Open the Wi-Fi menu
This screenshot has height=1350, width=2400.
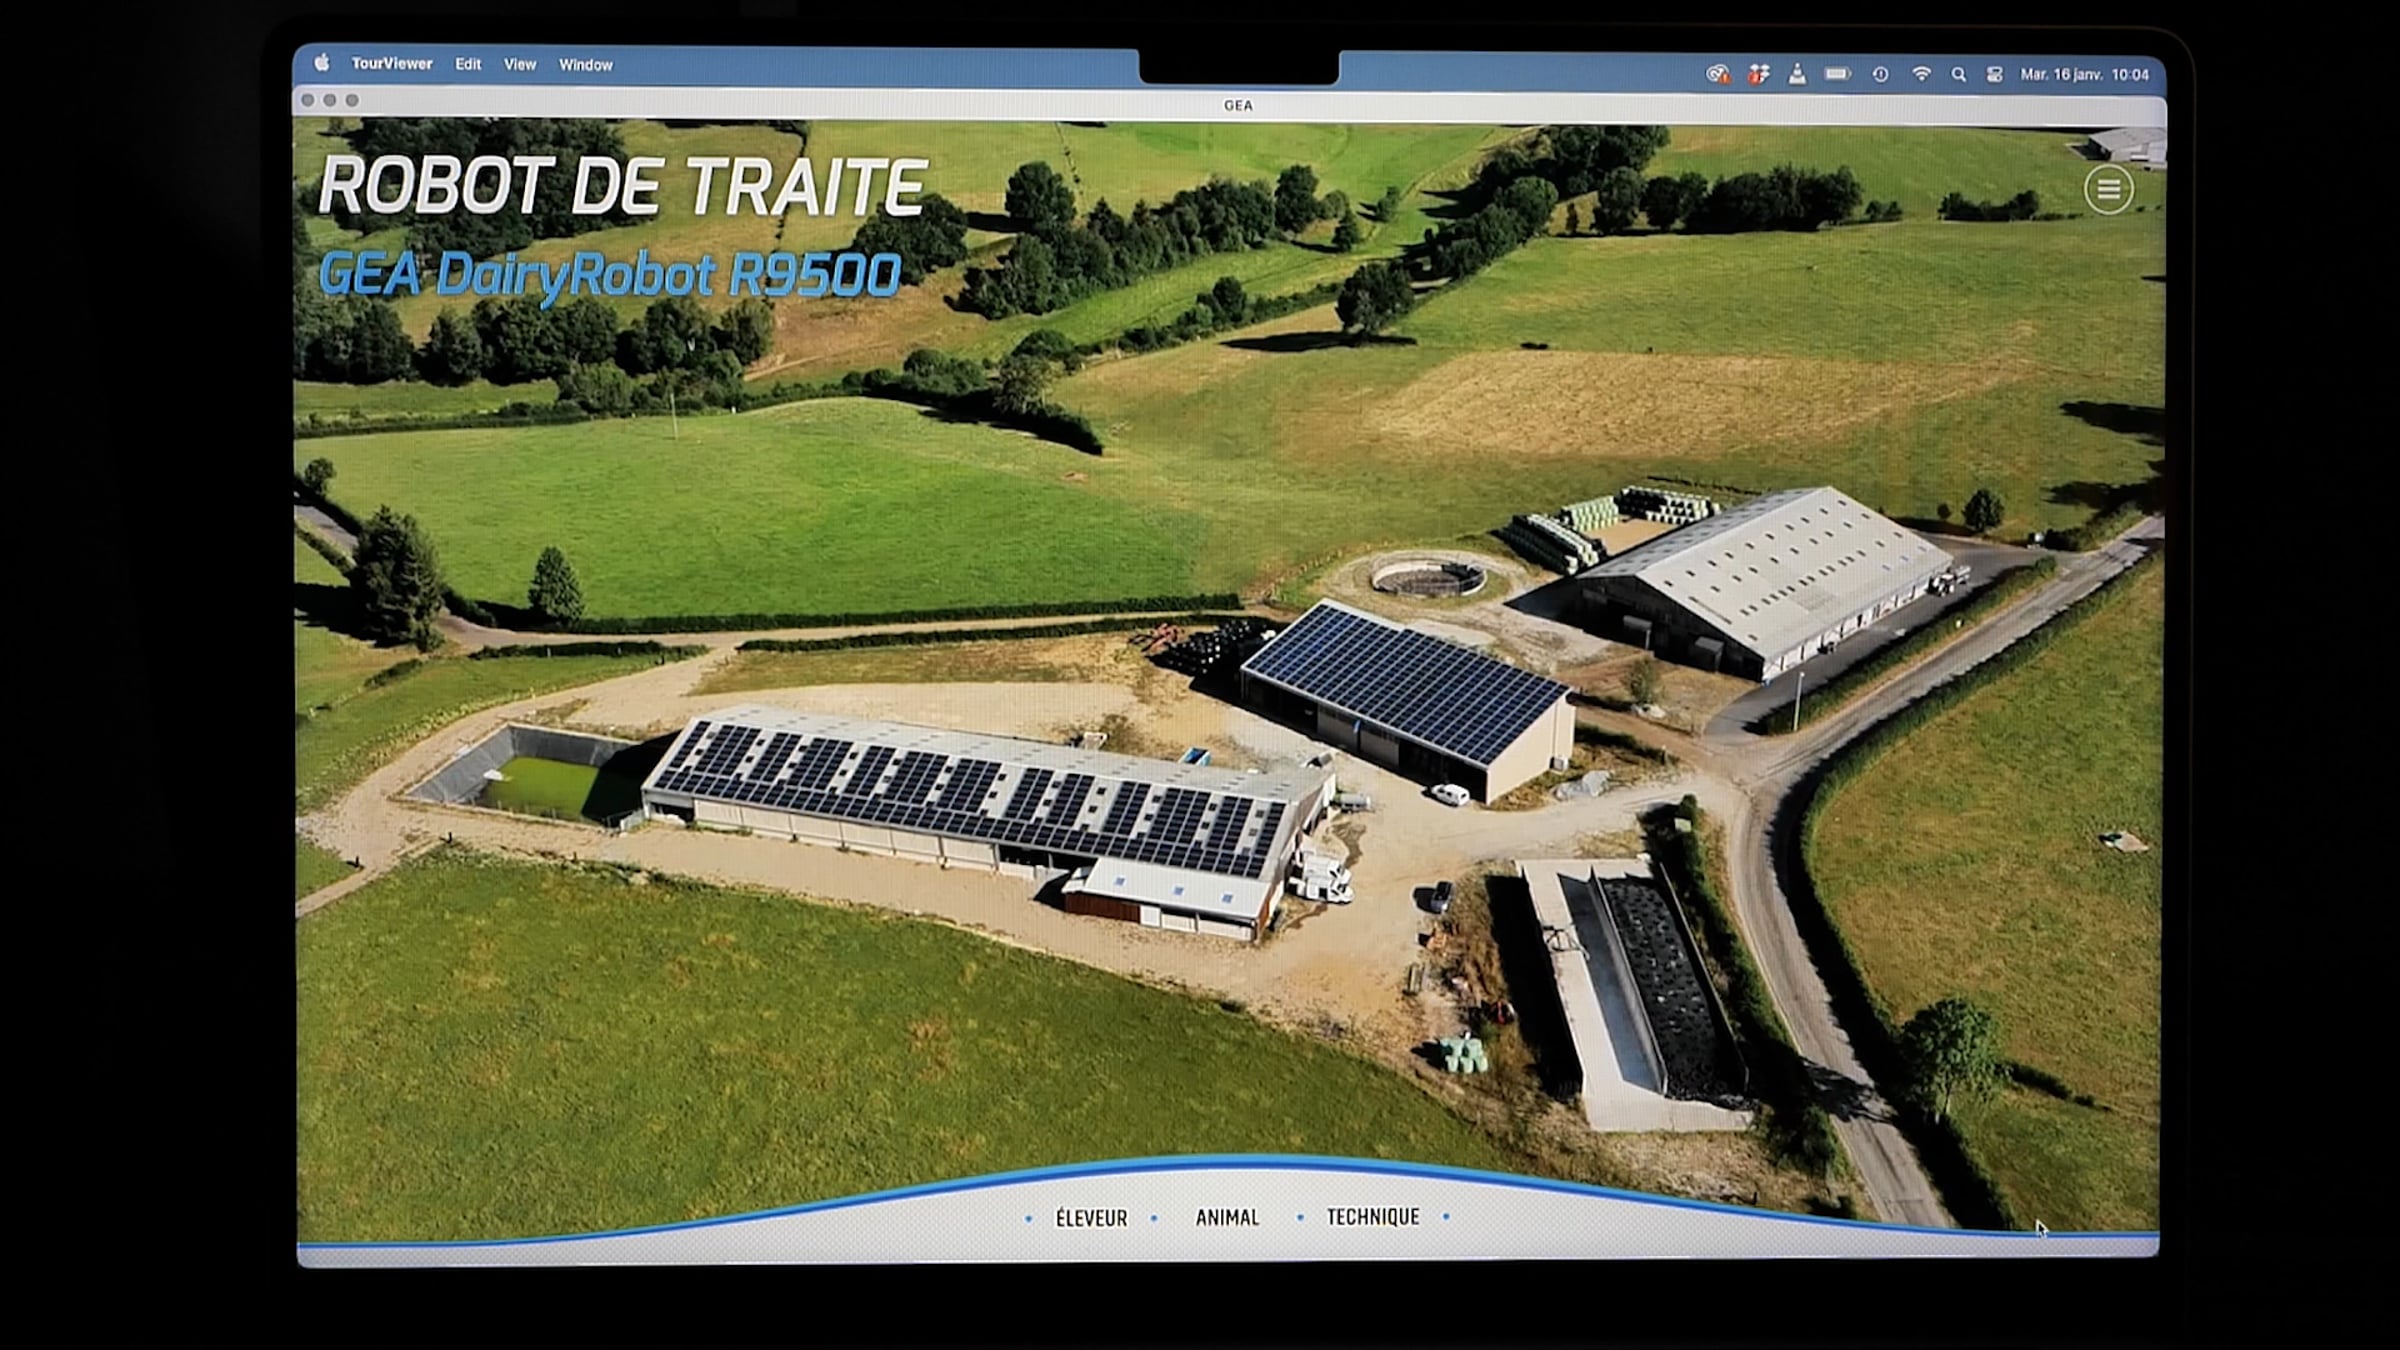tap(1921, 74)
